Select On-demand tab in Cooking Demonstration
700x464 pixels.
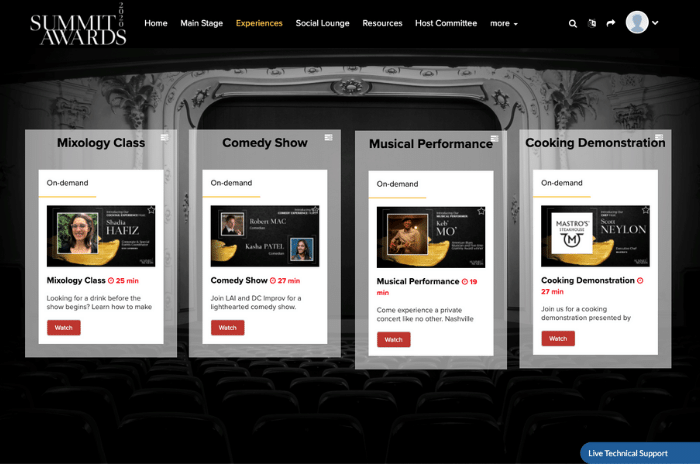(x=561, y=183)
